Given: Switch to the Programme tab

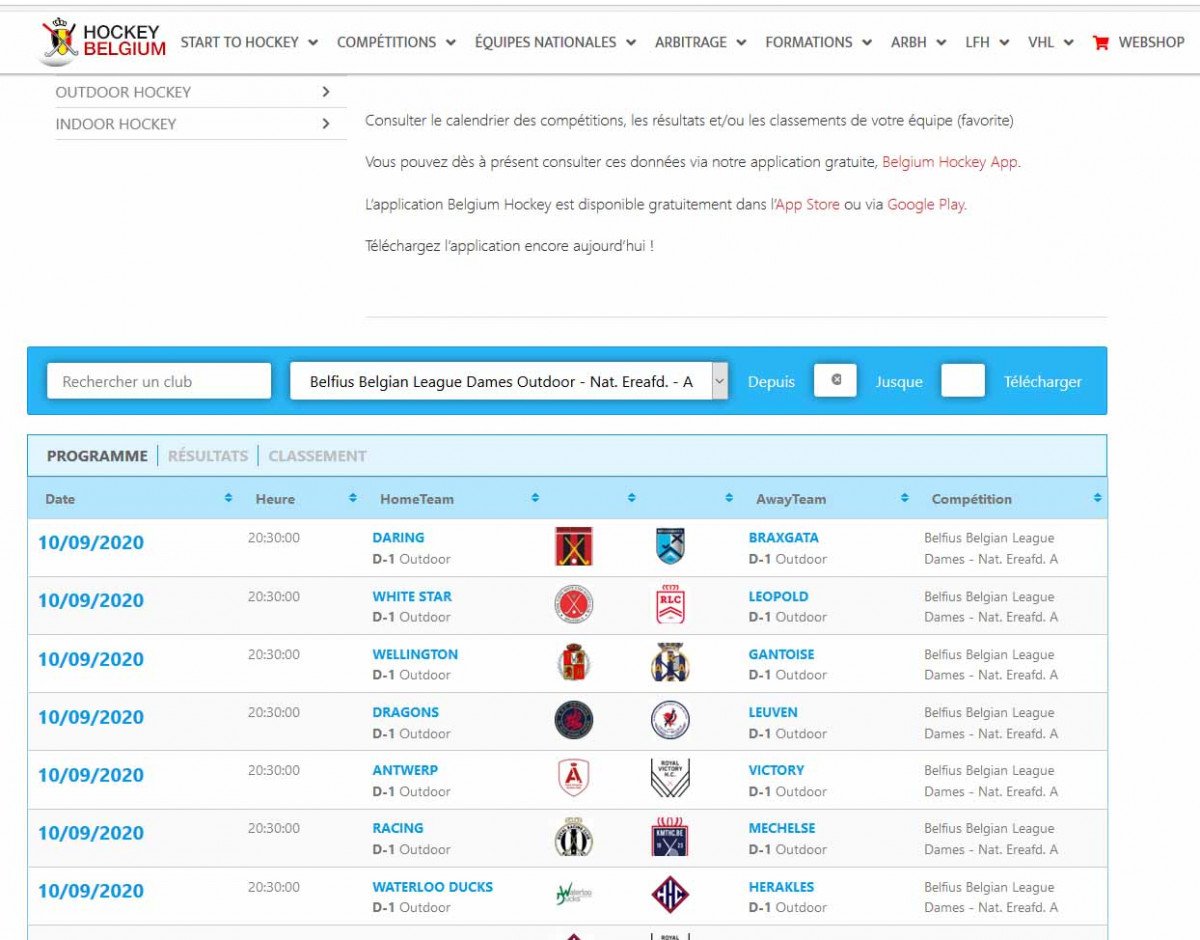Looking at the screenshot, I should tap(97, 456).
